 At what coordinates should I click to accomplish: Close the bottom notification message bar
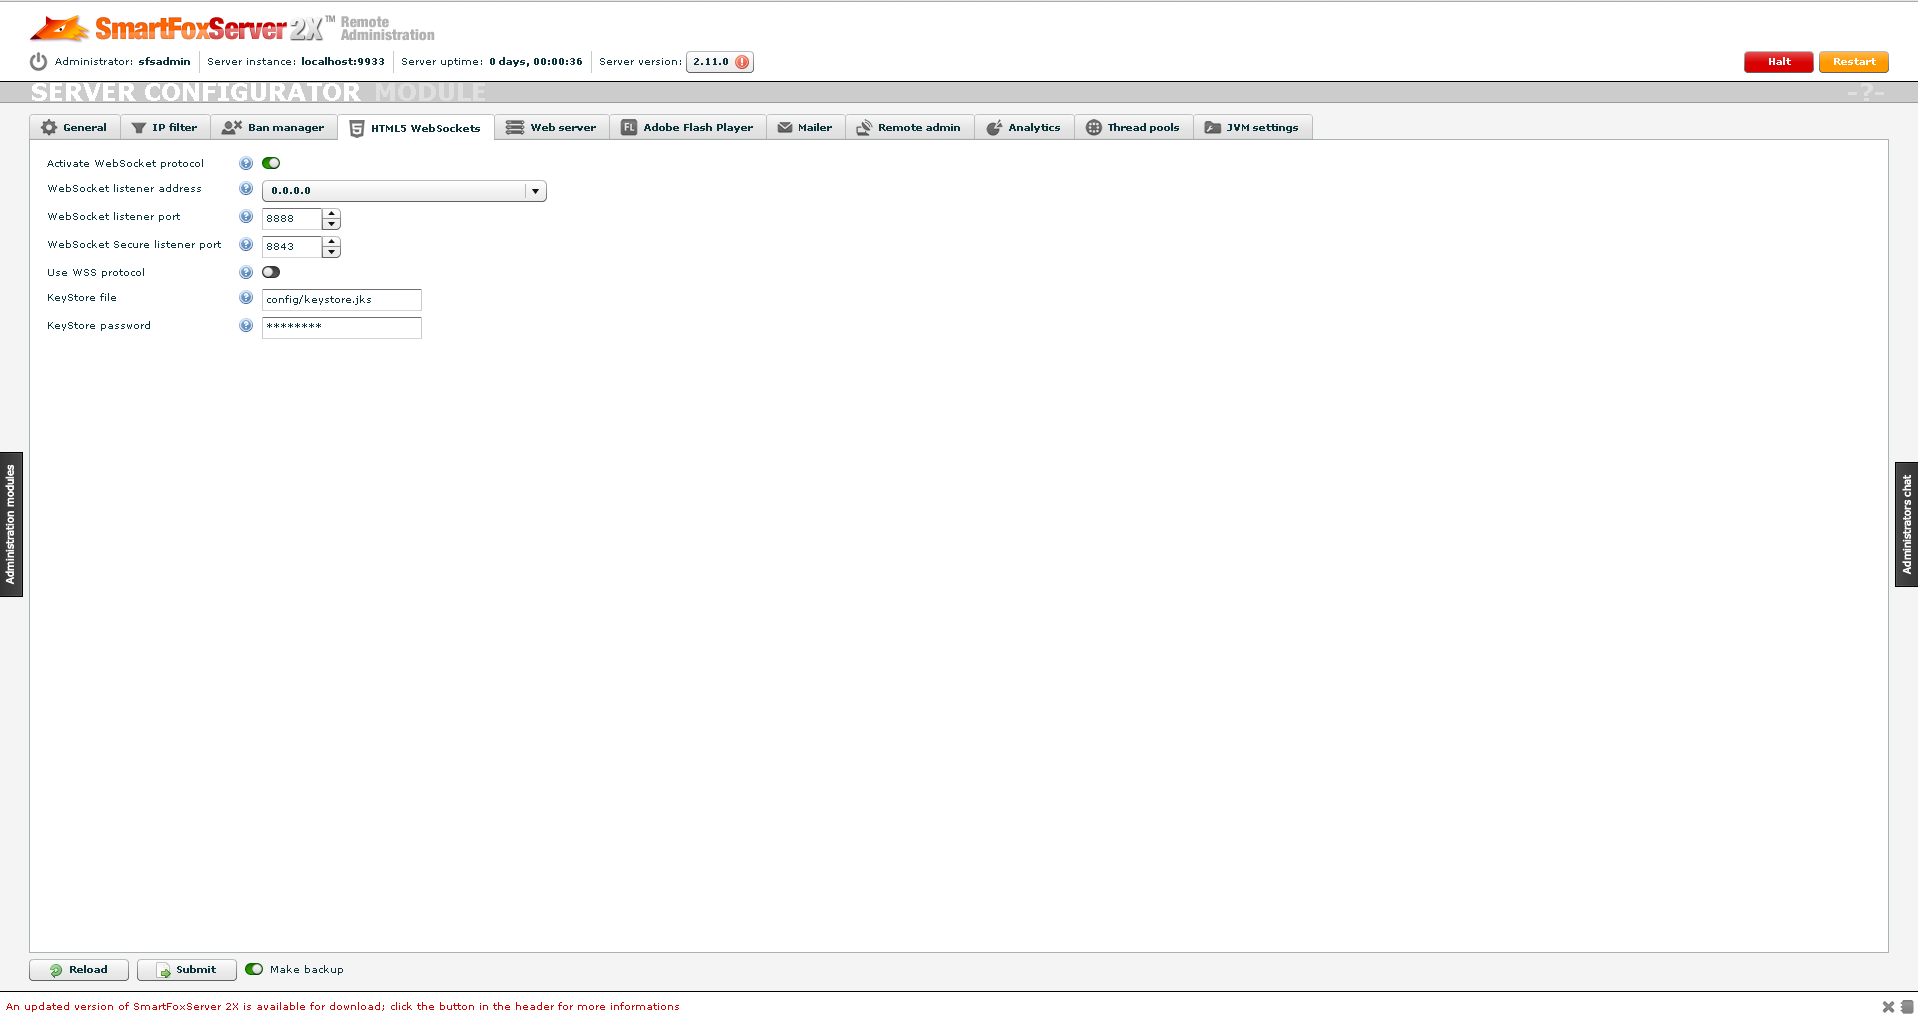coord(1888,1007)
